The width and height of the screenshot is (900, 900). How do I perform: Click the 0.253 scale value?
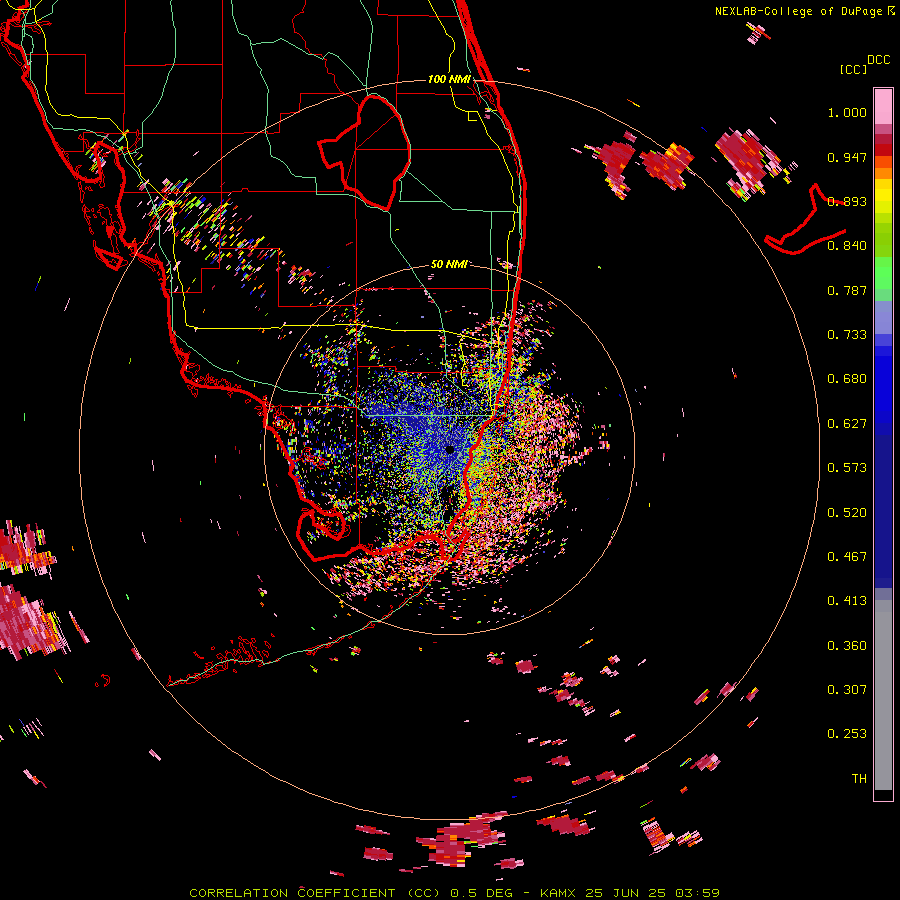pos(847,734)
